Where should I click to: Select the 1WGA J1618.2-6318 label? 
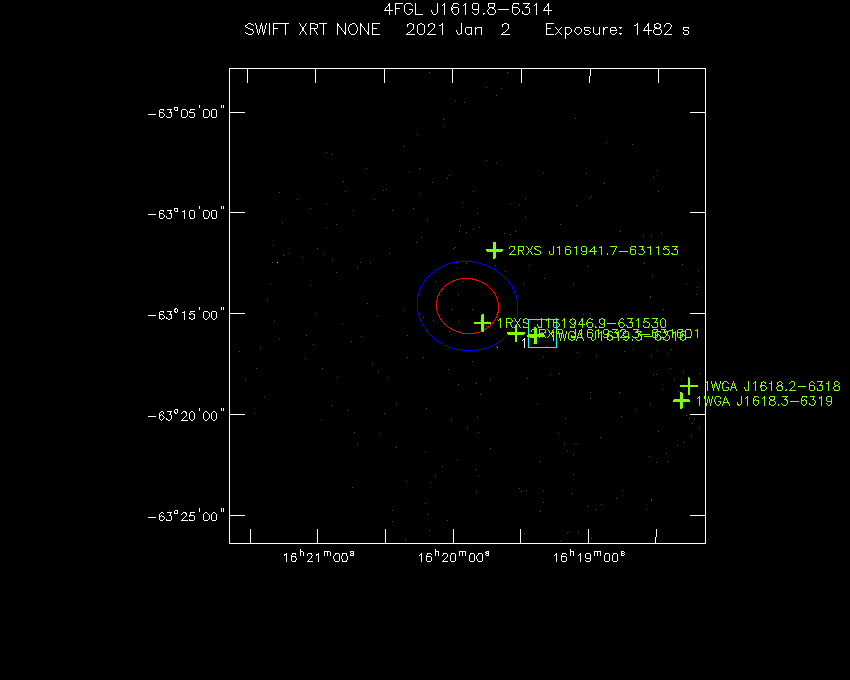point(772,386)
